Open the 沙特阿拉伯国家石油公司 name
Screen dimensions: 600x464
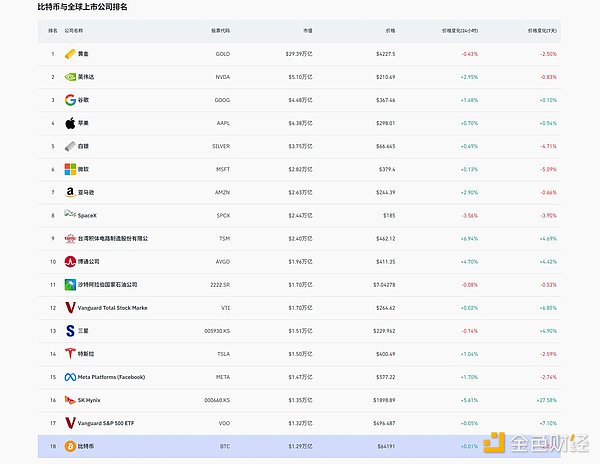108,285
